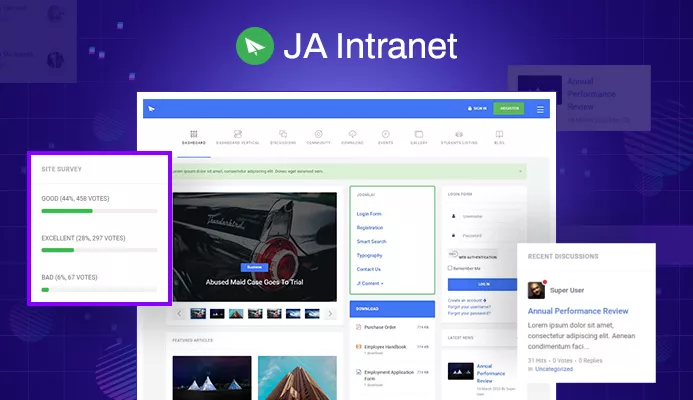
Task: Open the Download cloud nav icon
Action: [x=352, y=137]
